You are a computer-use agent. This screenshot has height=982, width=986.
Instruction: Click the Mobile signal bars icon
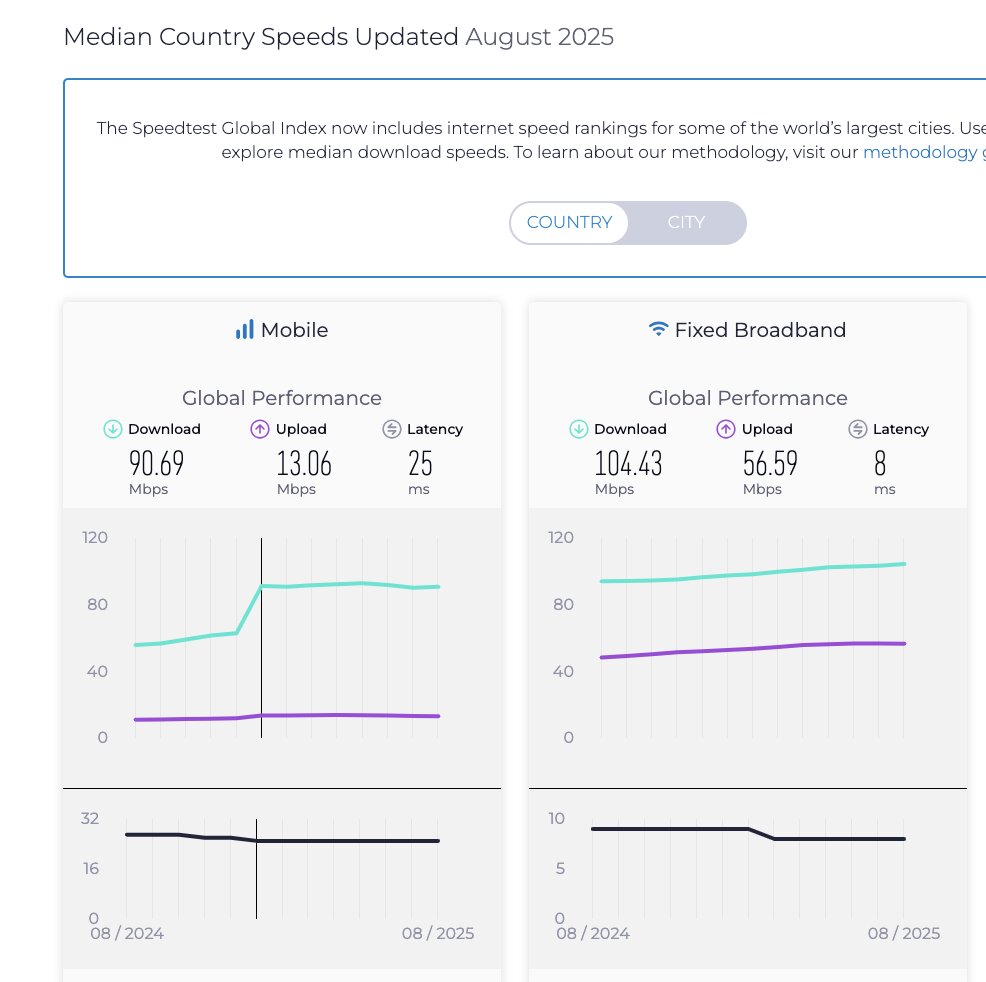[244, 330]
